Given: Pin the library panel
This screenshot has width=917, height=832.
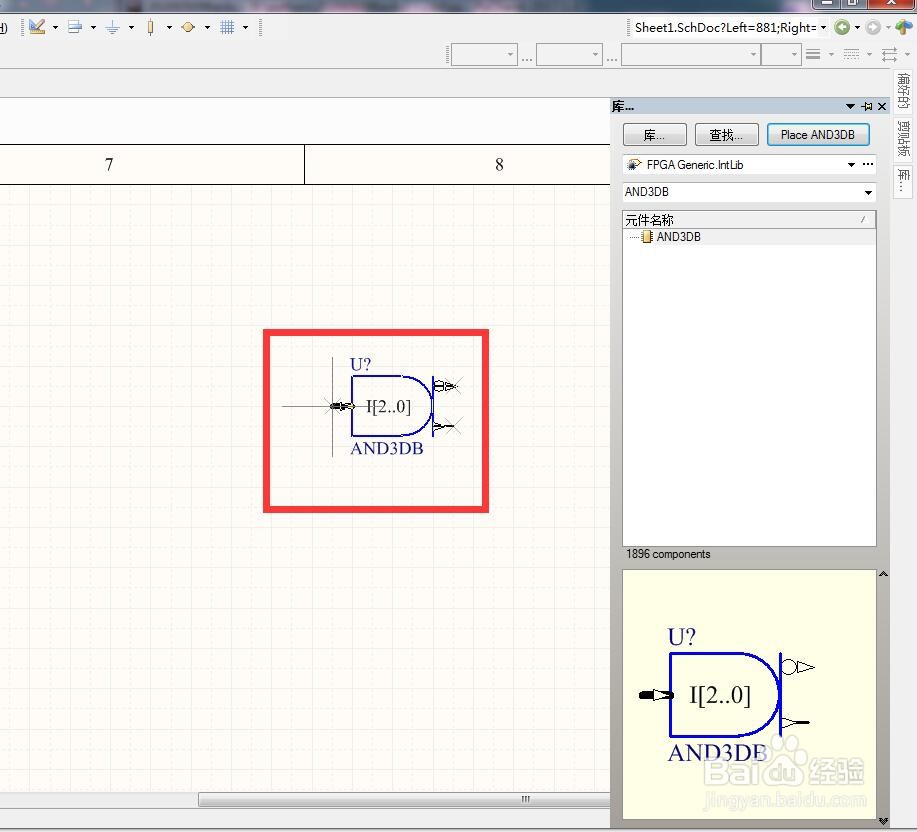Looking at the screenshot, I should [x=867, y=106].
